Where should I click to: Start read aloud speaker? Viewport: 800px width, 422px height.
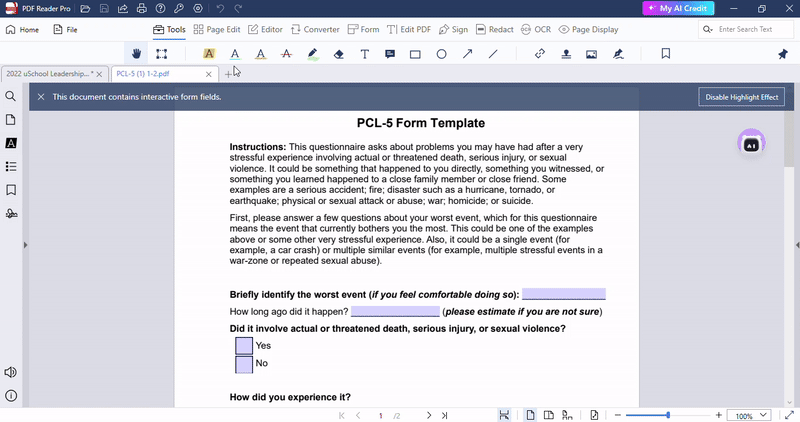[11, 372]
